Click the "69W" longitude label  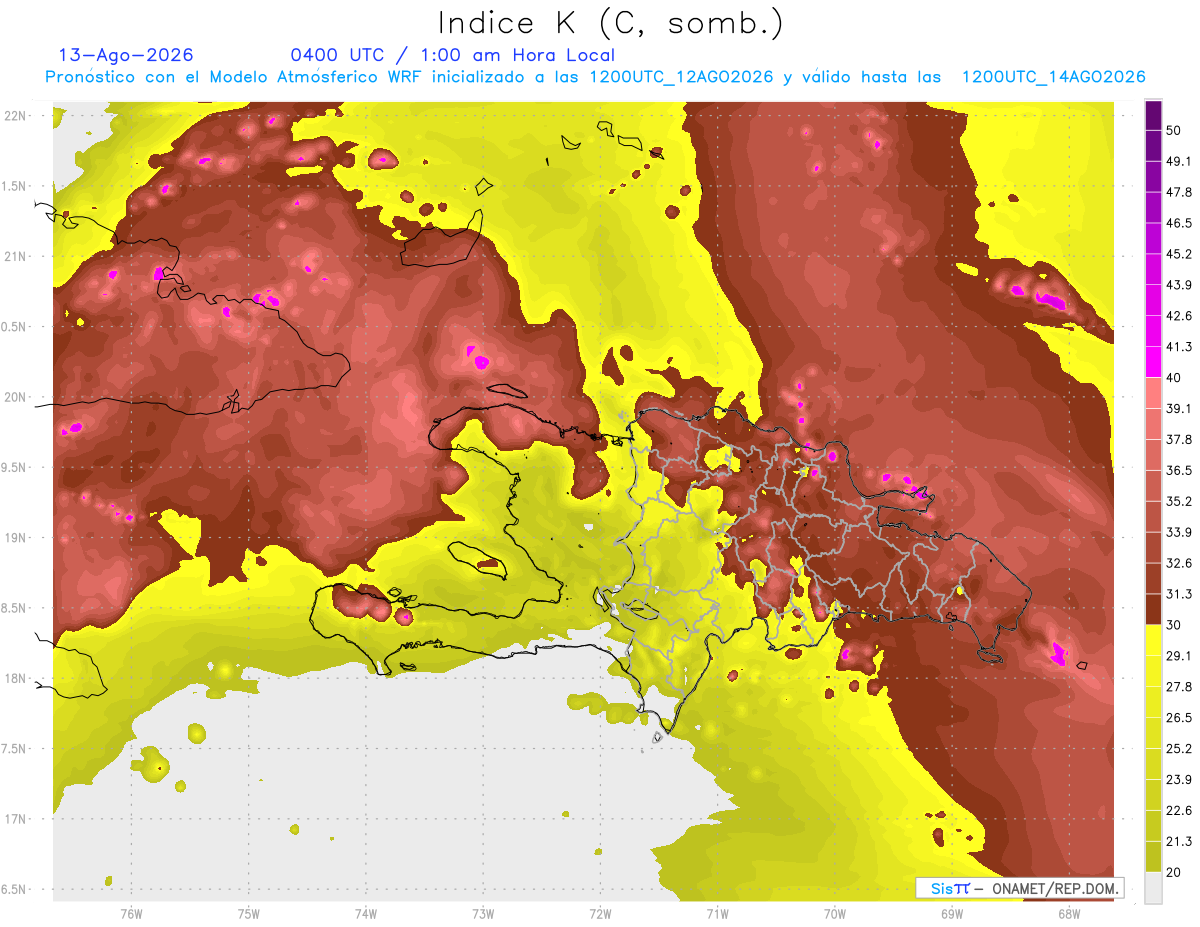[x=952, y=913]
